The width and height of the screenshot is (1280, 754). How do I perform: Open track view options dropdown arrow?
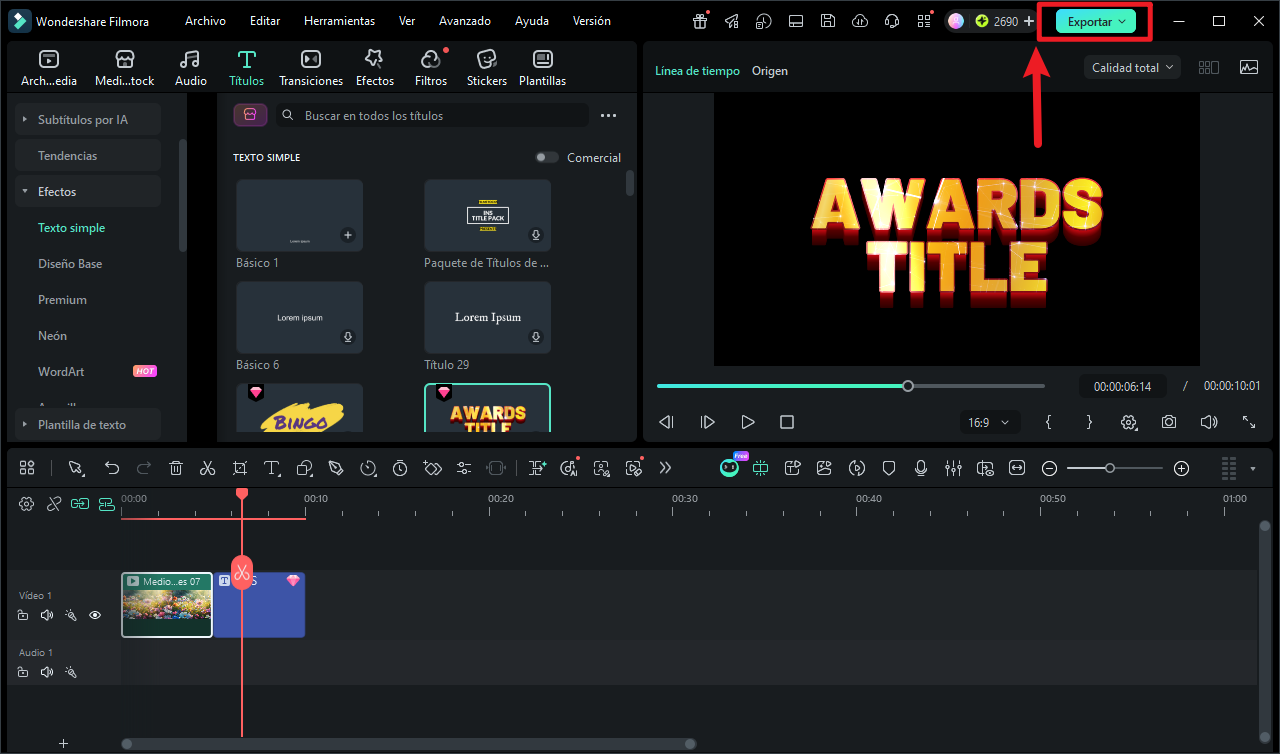tap(1253, 468)
